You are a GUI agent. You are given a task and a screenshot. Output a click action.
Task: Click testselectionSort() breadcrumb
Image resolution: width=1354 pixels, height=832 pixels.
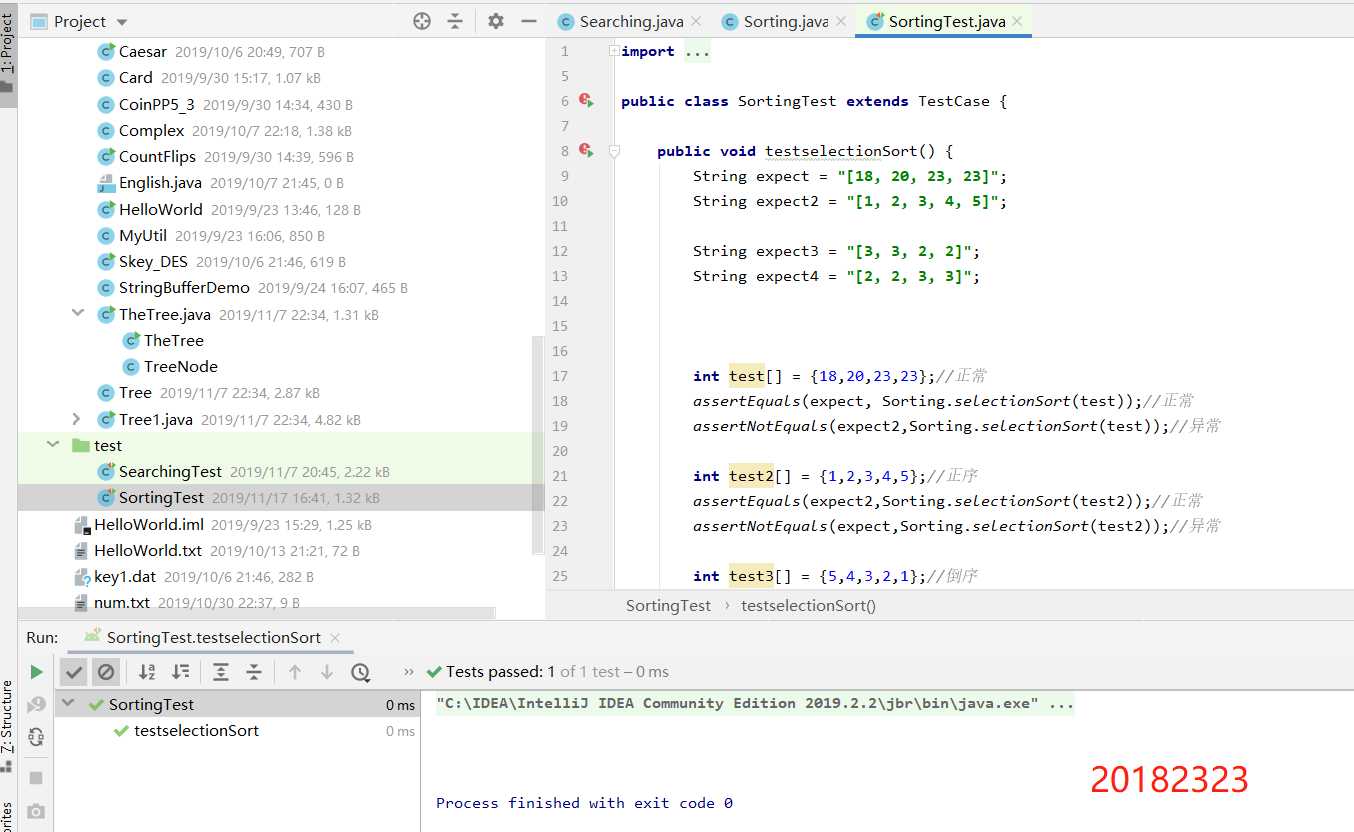pyautogui.click(x=808, y=605)
